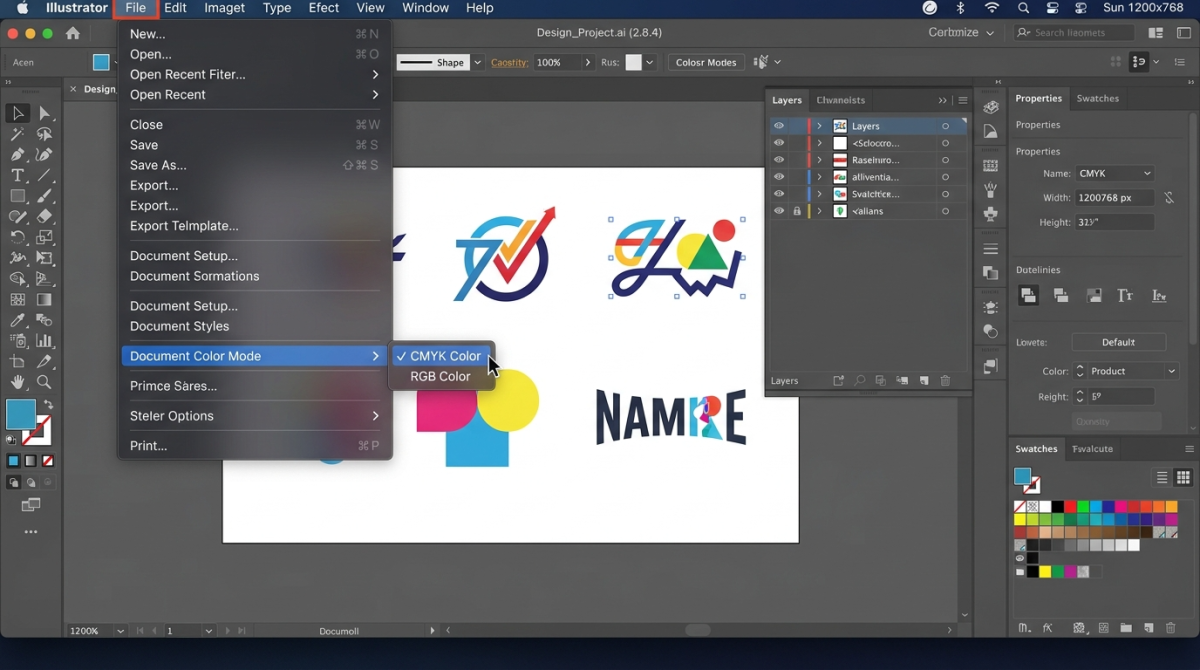Select the Selection arrow tool
This screenshot has height=670, width=1200.
(17, 113)
